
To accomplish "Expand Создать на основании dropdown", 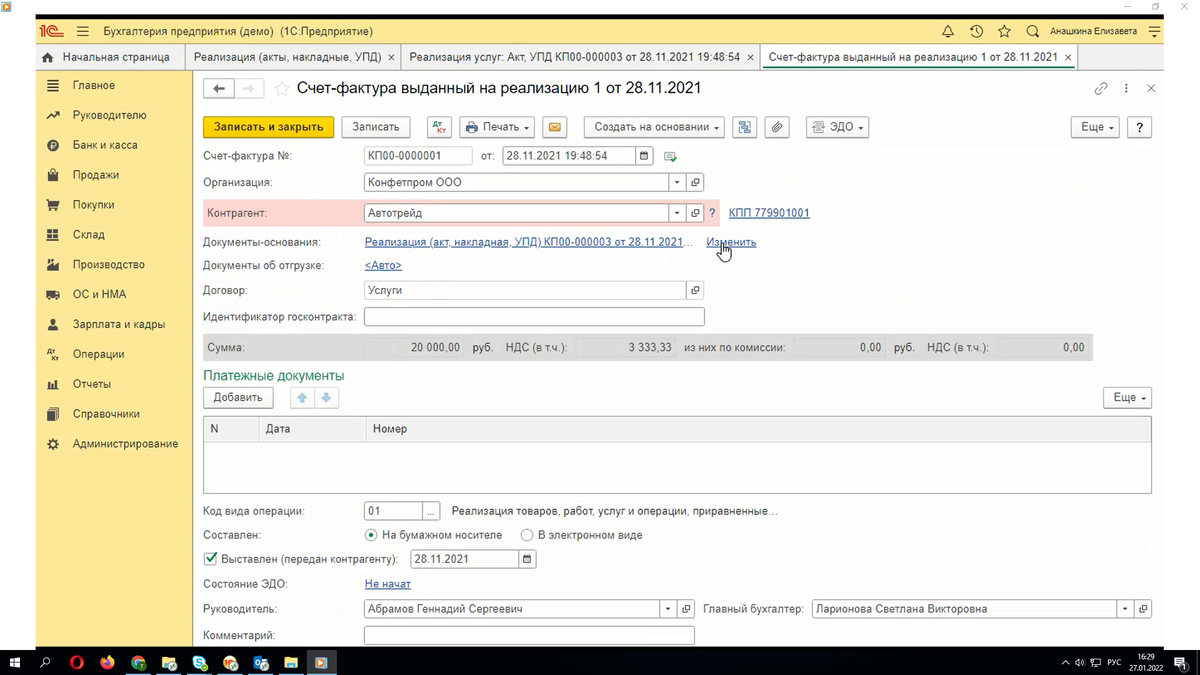I will click(x=652, y=127).
